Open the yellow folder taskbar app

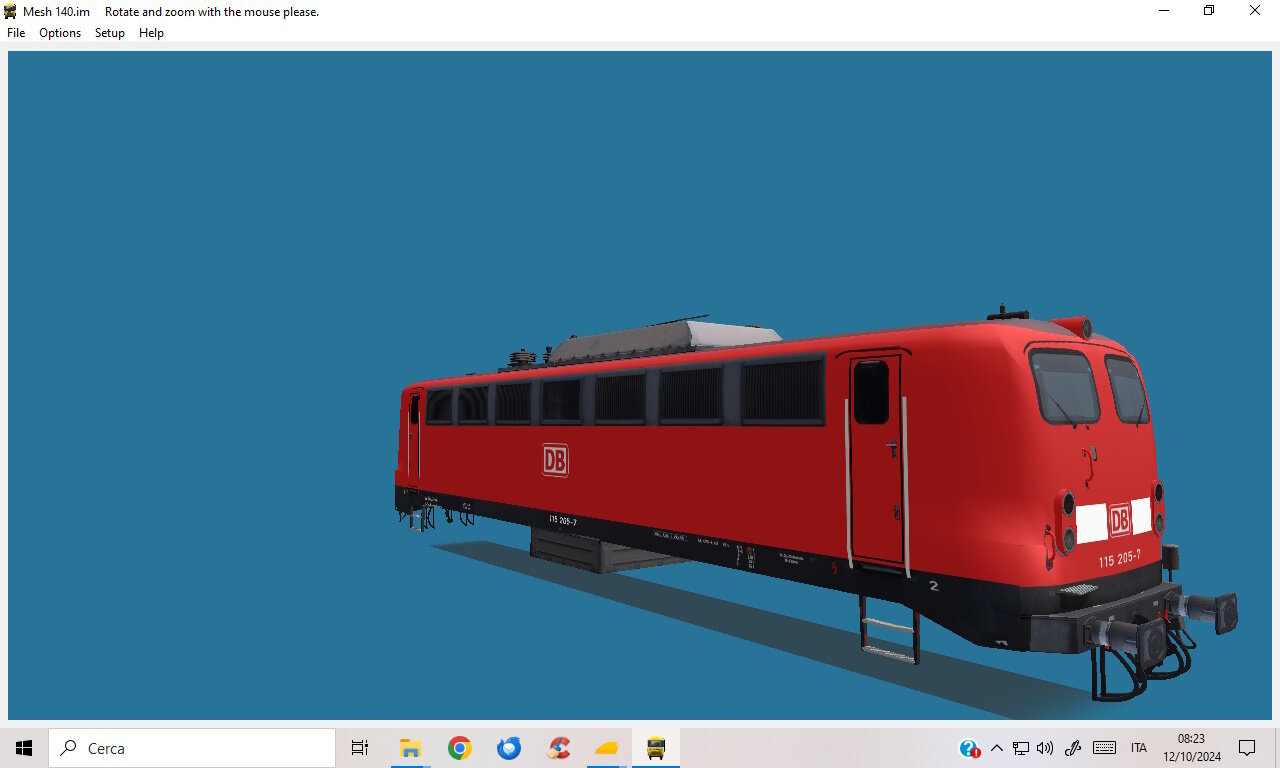pos(607,748)
